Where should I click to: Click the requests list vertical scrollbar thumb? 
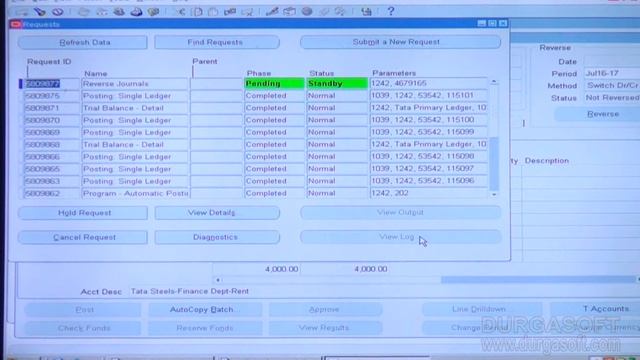[x=494, y=164]
